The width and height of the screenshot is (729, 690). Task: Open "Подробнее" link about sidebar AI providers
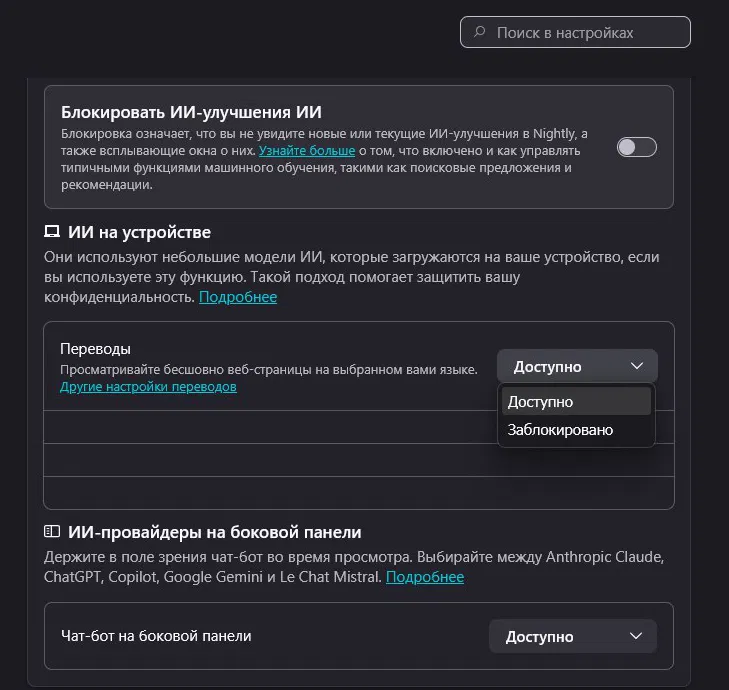coord(425,577)
